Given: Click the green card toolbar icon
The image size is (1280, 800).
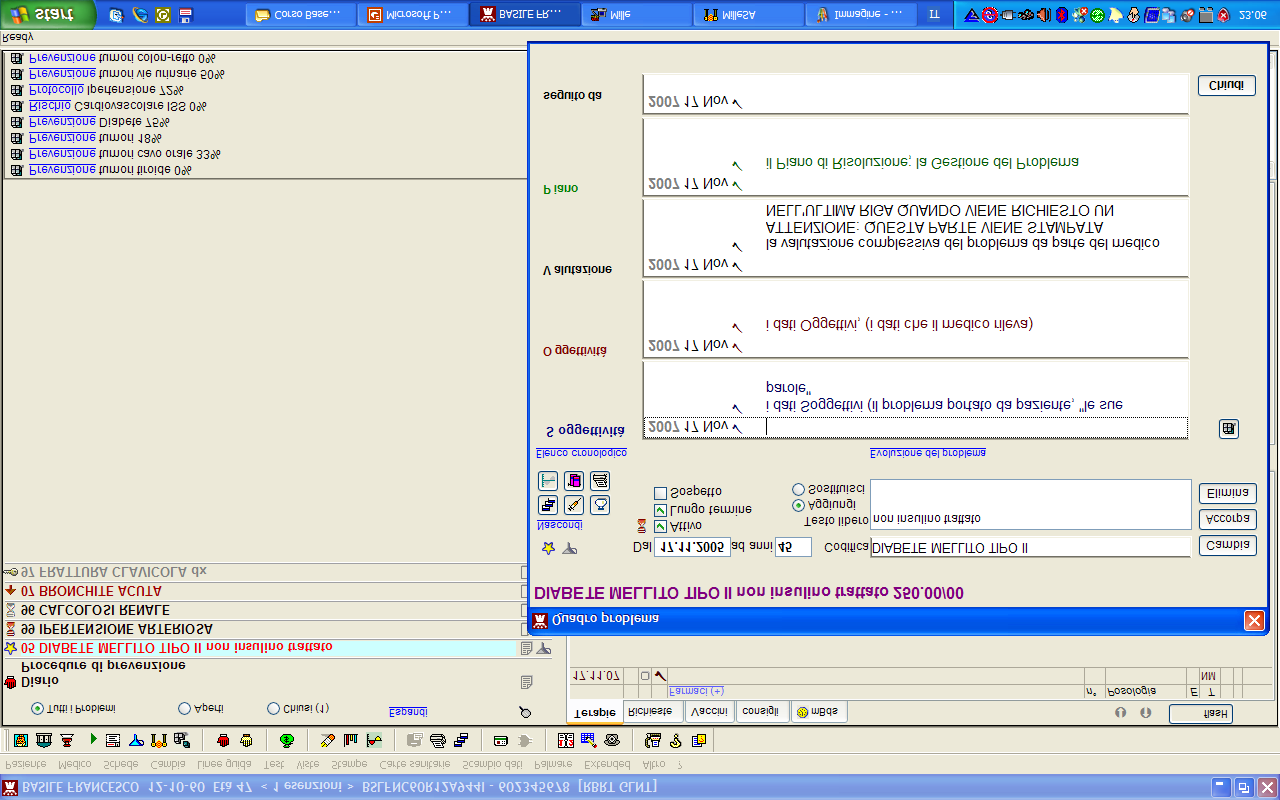Looking at the screenshot, I should click(x=500, y=740).
